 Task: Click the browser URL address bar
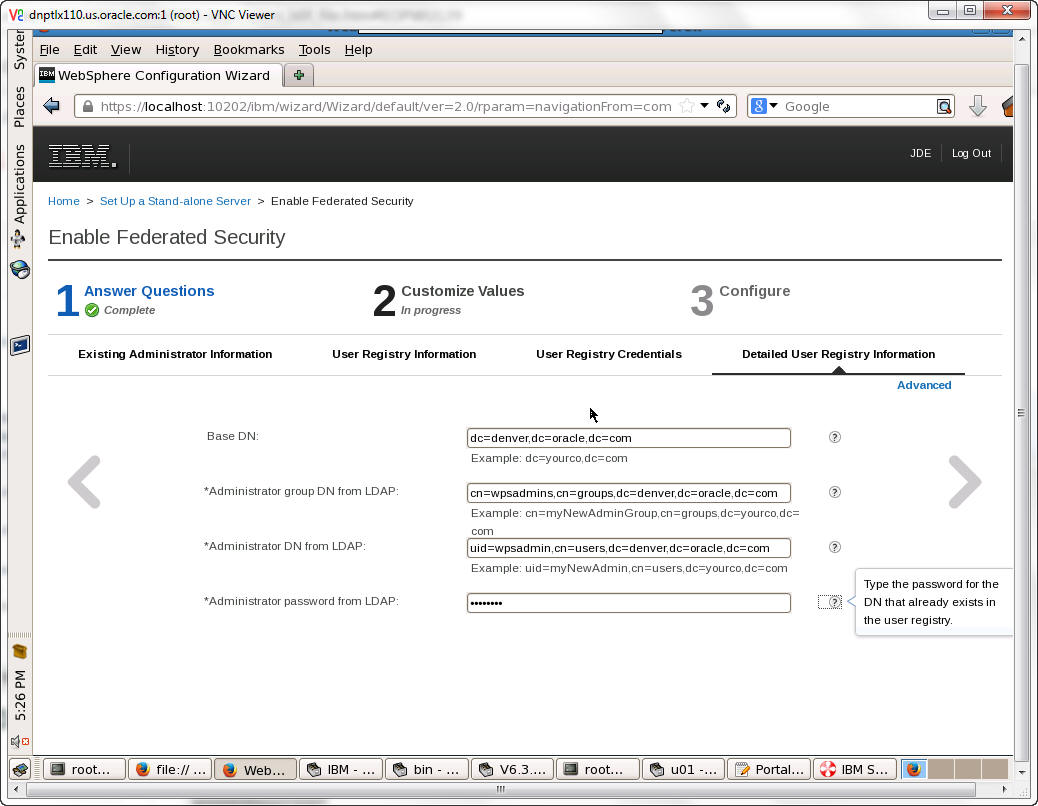(x=386, y=106)
